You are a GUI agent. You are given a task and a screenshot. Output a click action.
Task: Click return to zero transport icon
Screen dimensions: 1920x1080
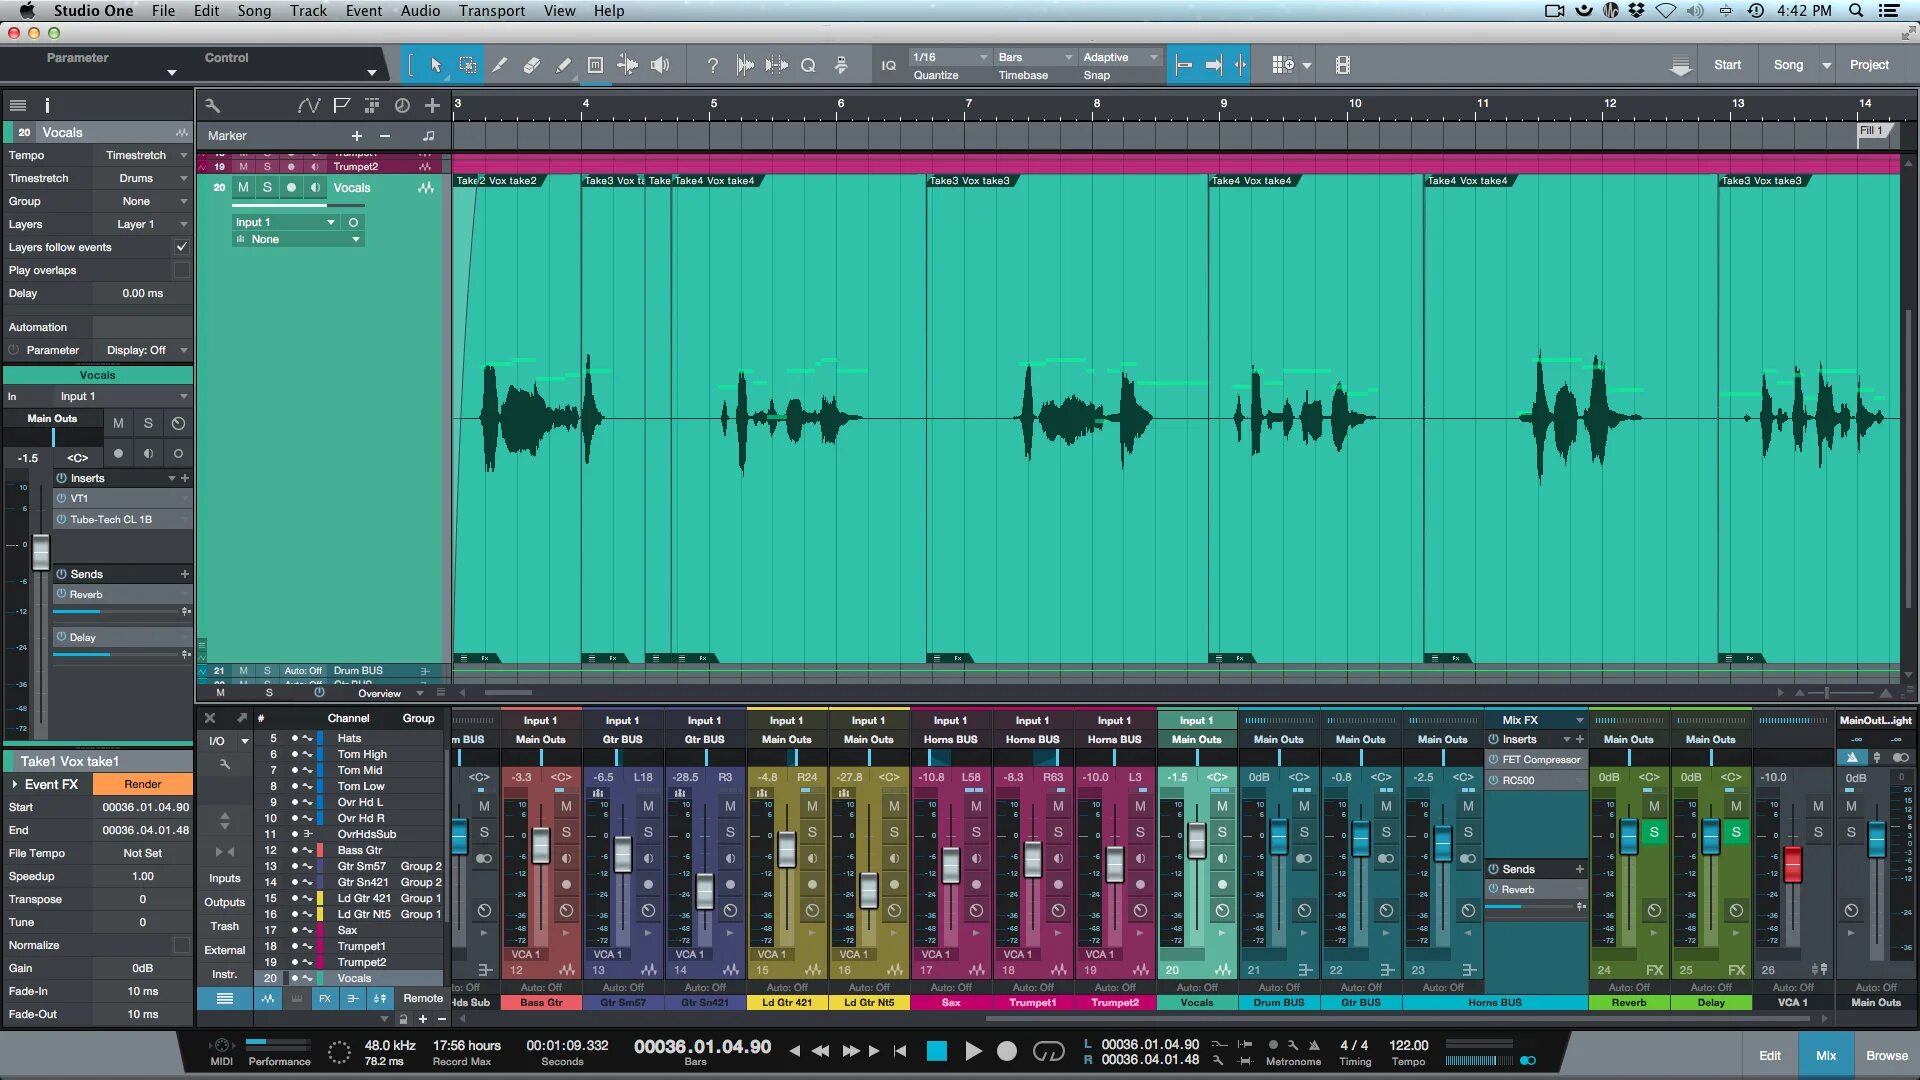900,1051
